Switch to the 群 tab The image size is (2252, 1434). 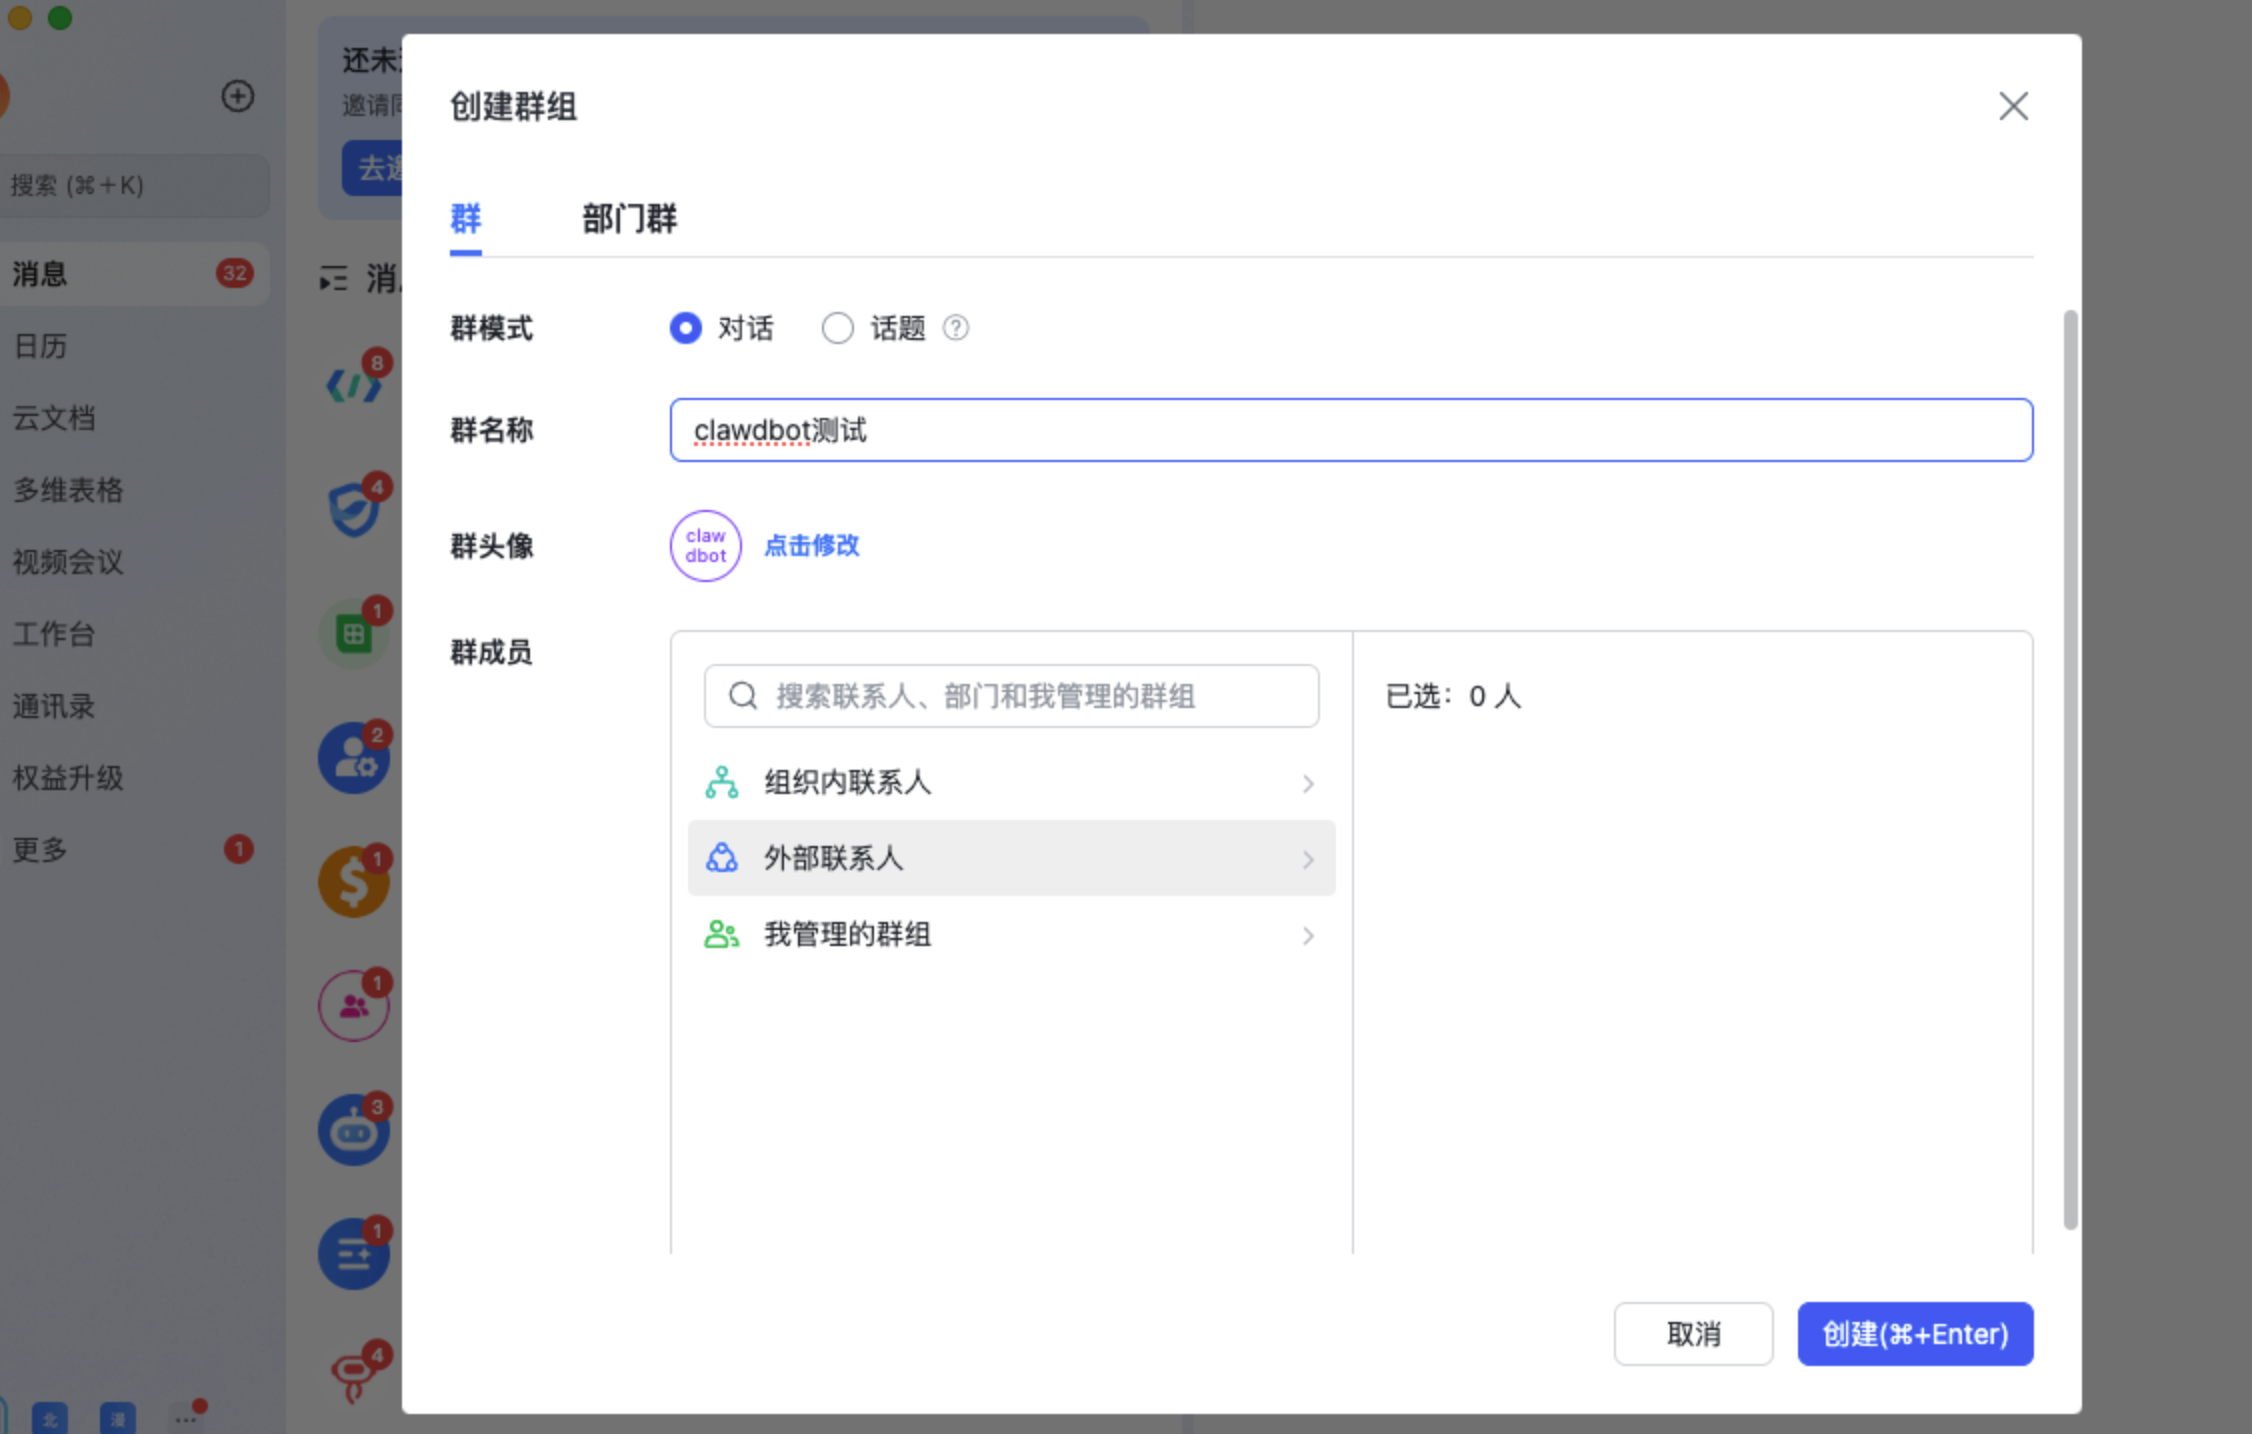tap(466, 218)
